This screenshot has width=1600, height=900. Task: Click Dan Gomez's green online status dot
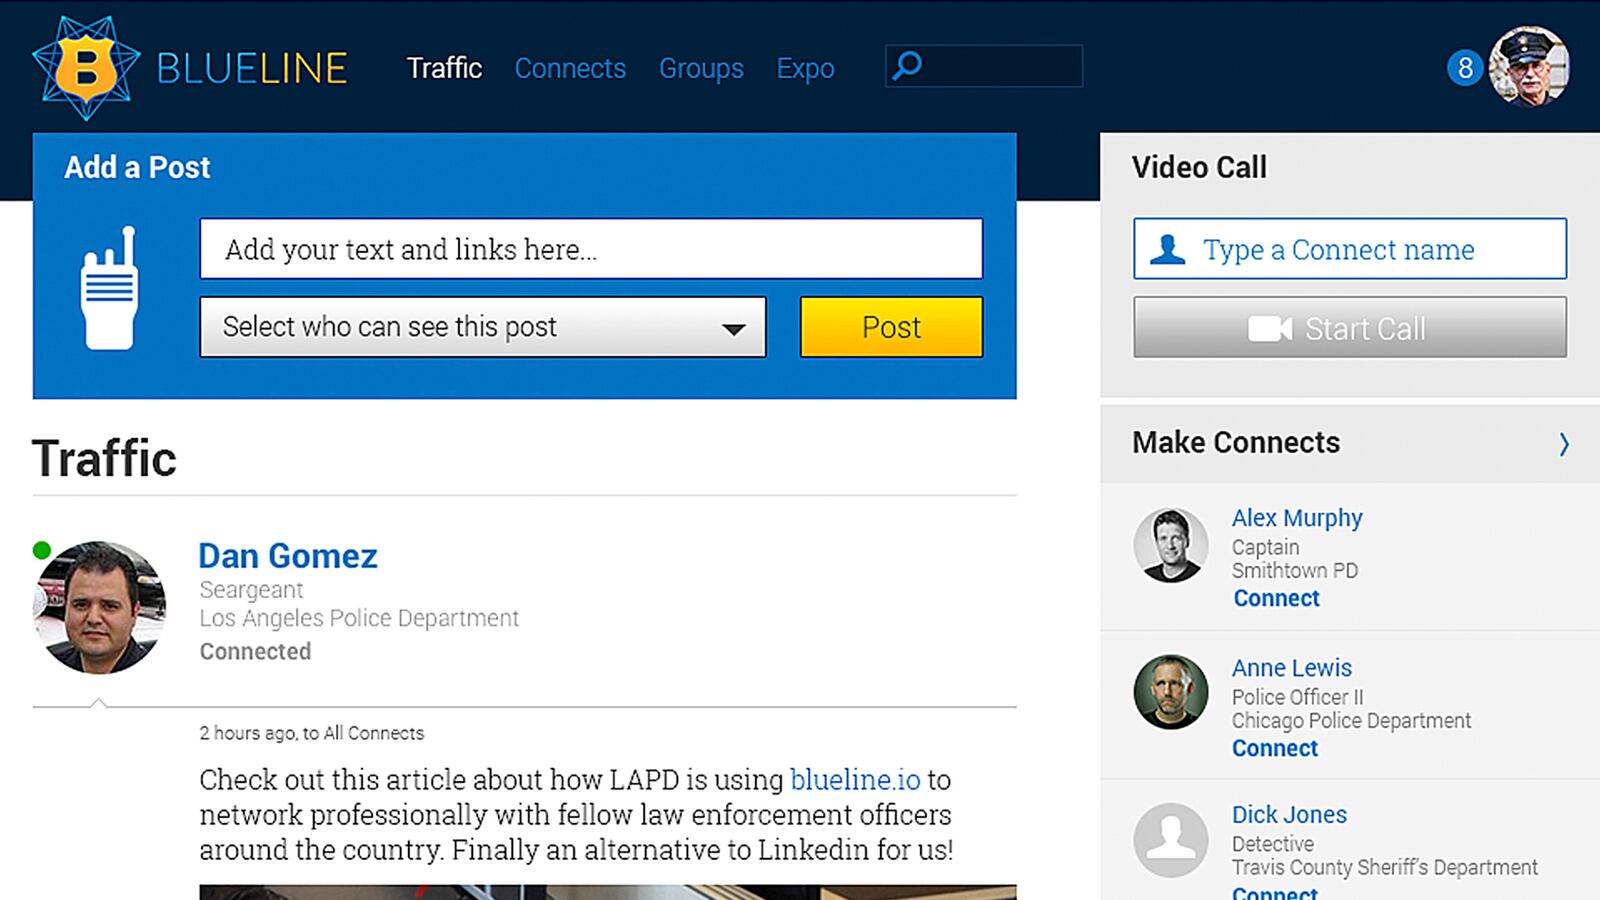(40, 548)
